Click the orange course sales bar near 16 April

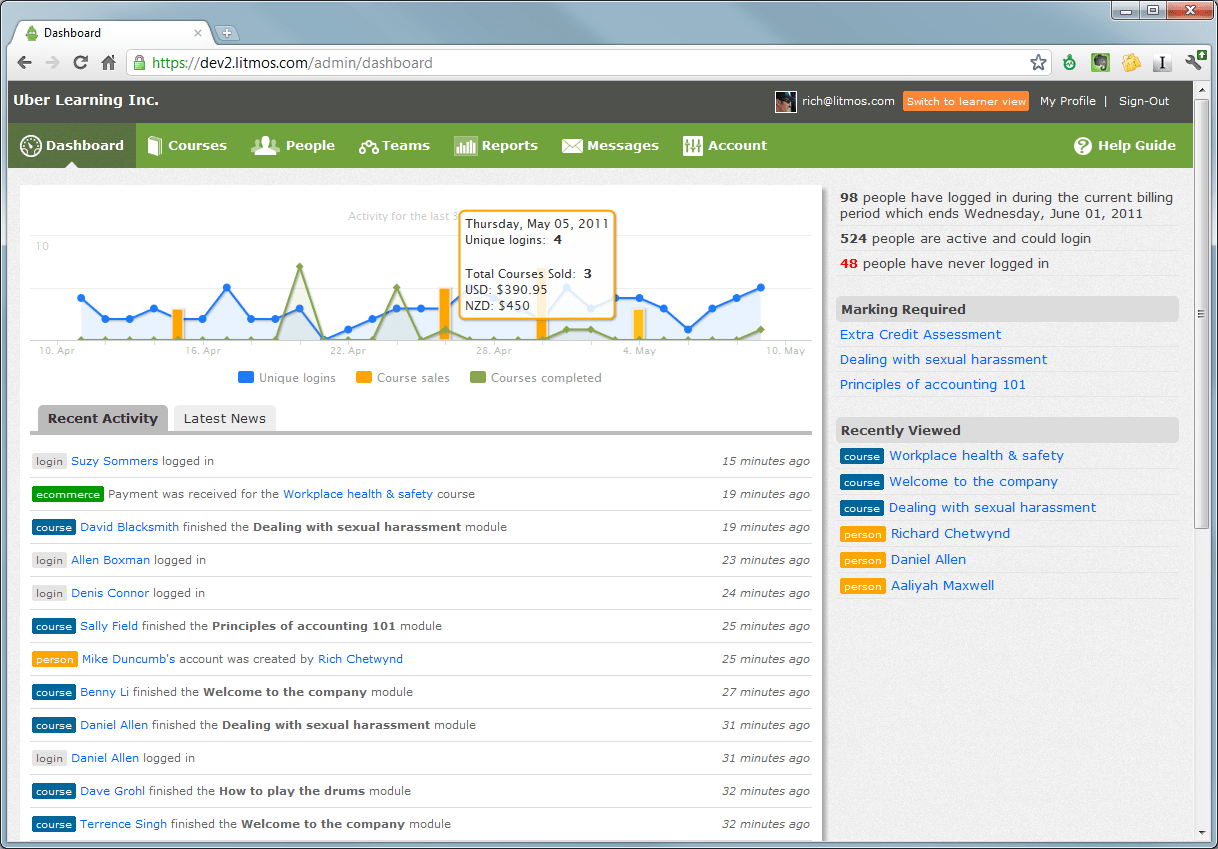178,325
